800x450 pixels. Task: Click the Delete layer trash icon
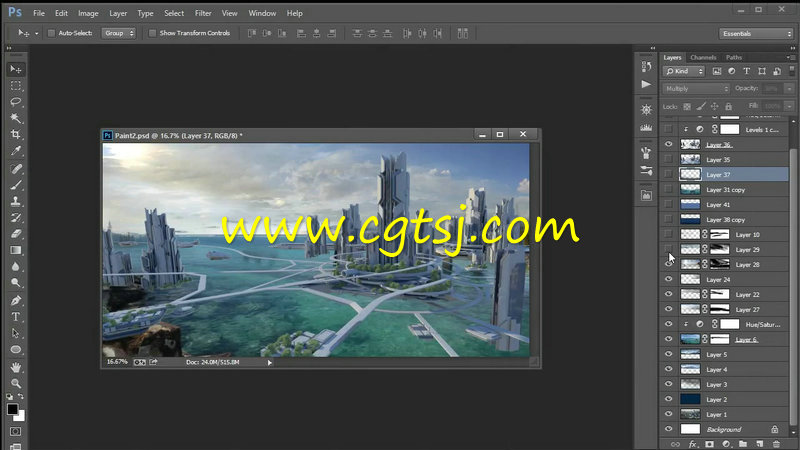click(x=777, y=444)
